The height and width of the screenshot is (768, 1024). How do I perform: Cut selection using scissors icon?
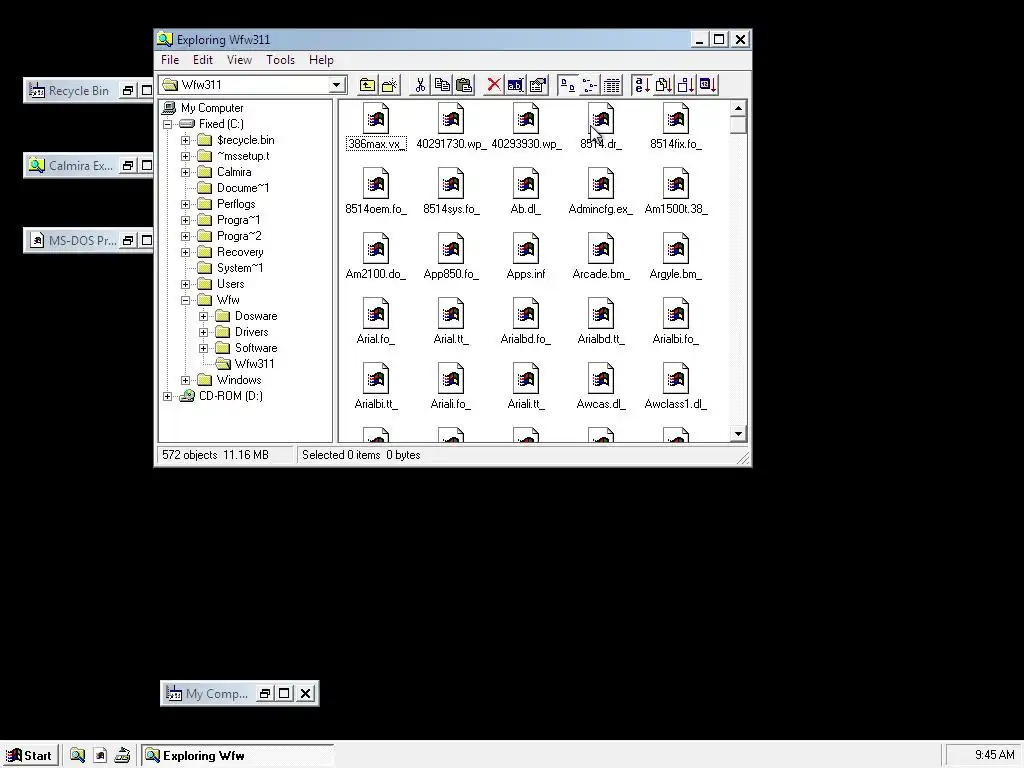point(420,85)
